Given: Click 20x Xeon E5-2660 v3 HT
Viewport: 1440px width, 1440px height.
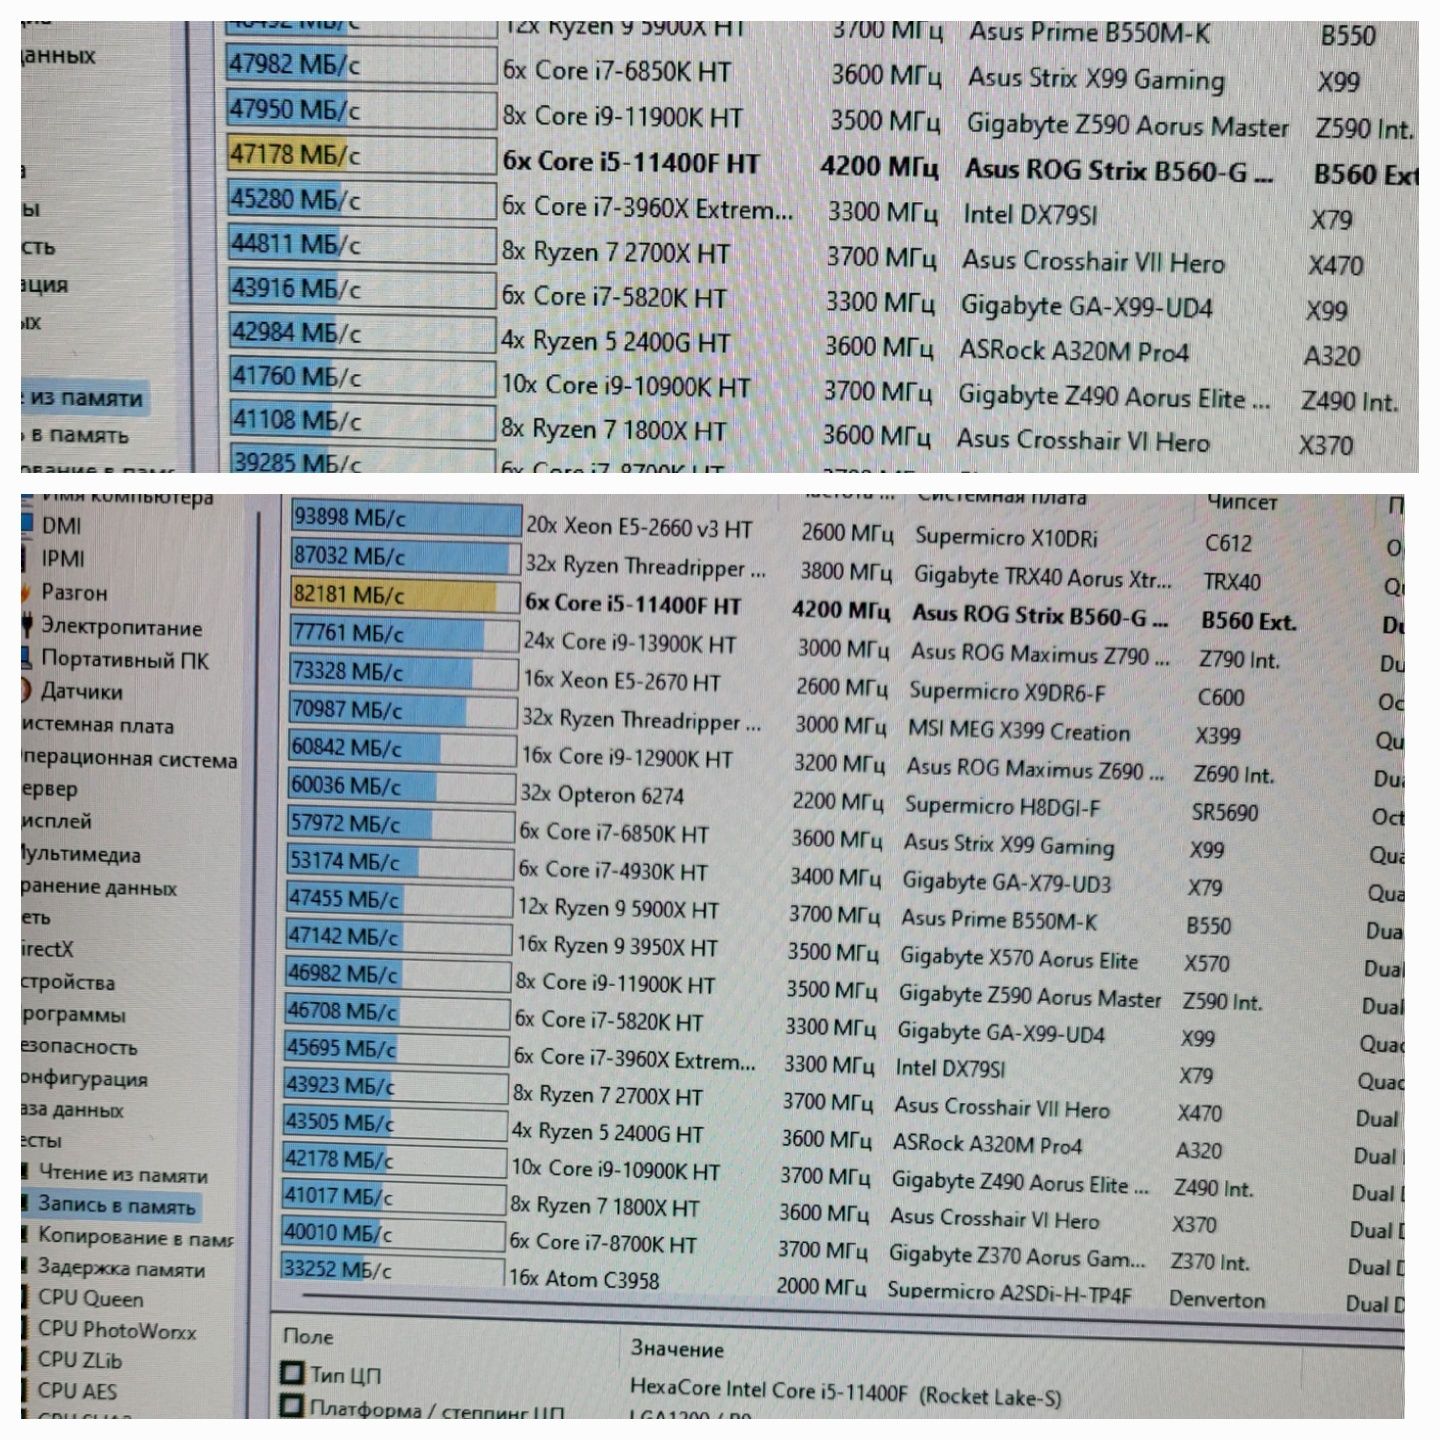Looking at the screenshot, I should click(639, 527).
